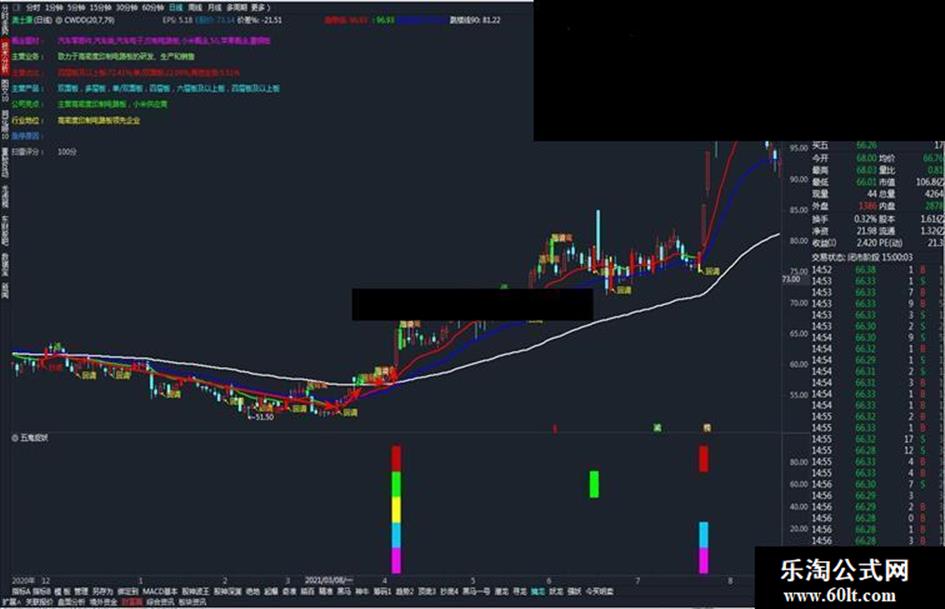The height and width of the screenshot is (609, 945).
Task: Select the 黑马一号 indicator tab
Action: tap(476, 592)
